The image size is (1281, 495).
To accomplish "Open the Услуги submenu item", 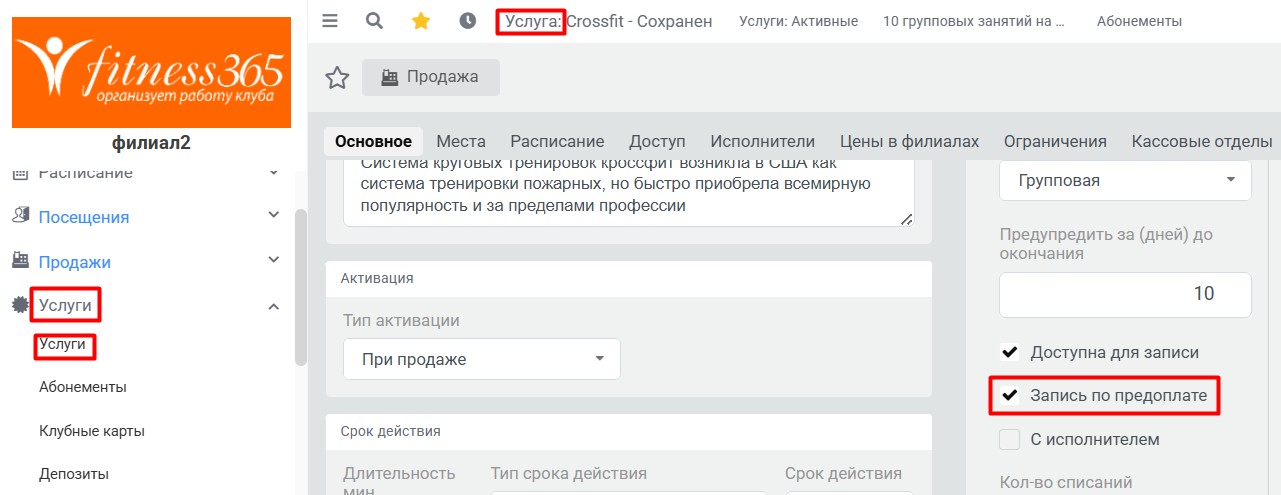I will click(x=62, y=345).
